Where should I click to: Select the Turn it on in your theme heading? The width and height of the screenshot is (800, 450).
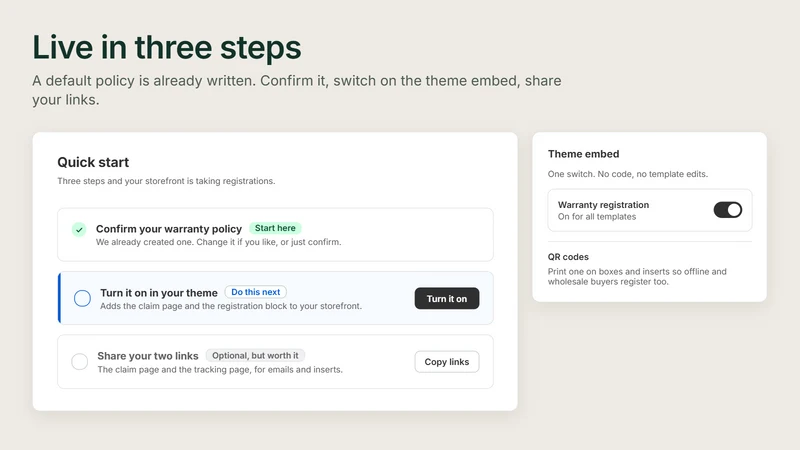pyautogui.click(x=159, y=293)
